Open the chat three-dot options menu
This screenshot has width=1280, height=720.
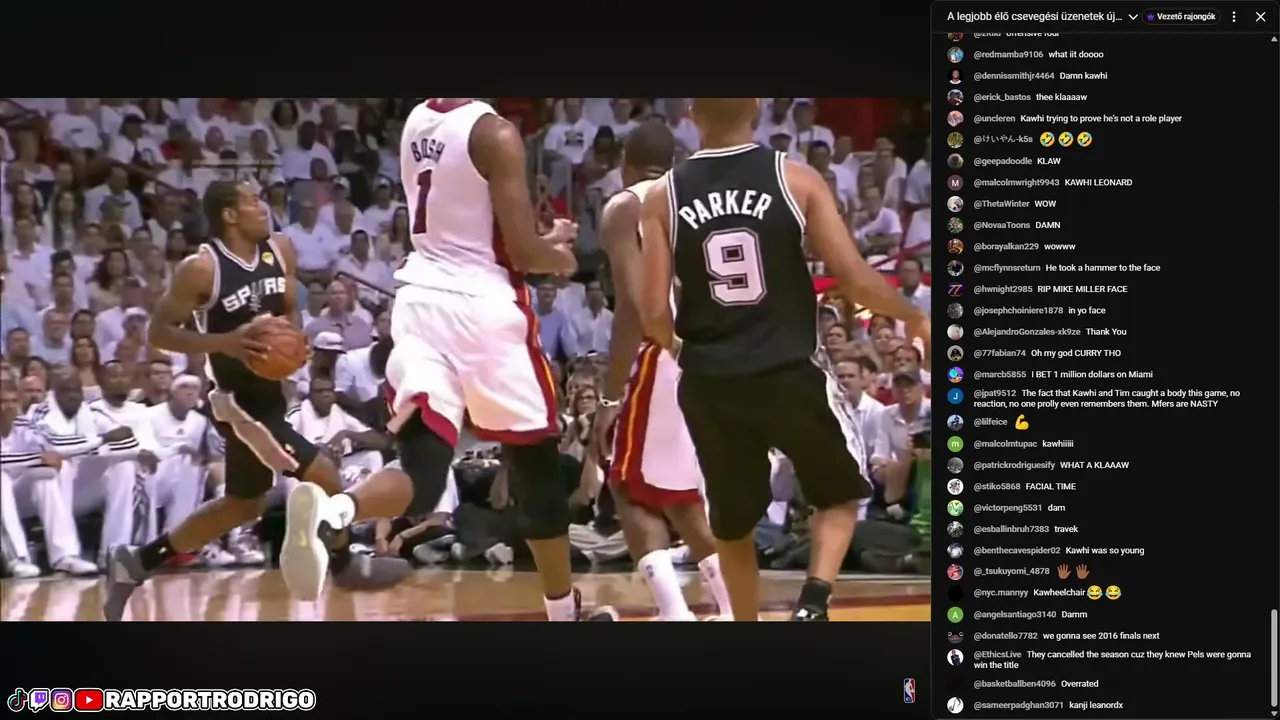pyautogui.click(x=1234, y=16)
